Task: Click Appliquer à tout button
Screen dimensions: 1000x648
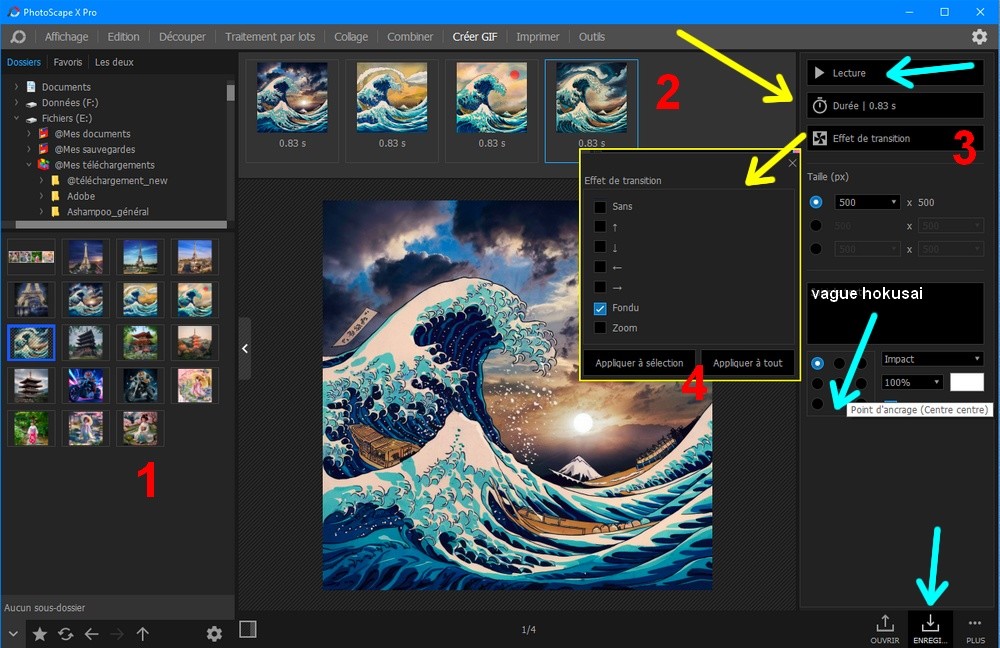Action: 747,363
